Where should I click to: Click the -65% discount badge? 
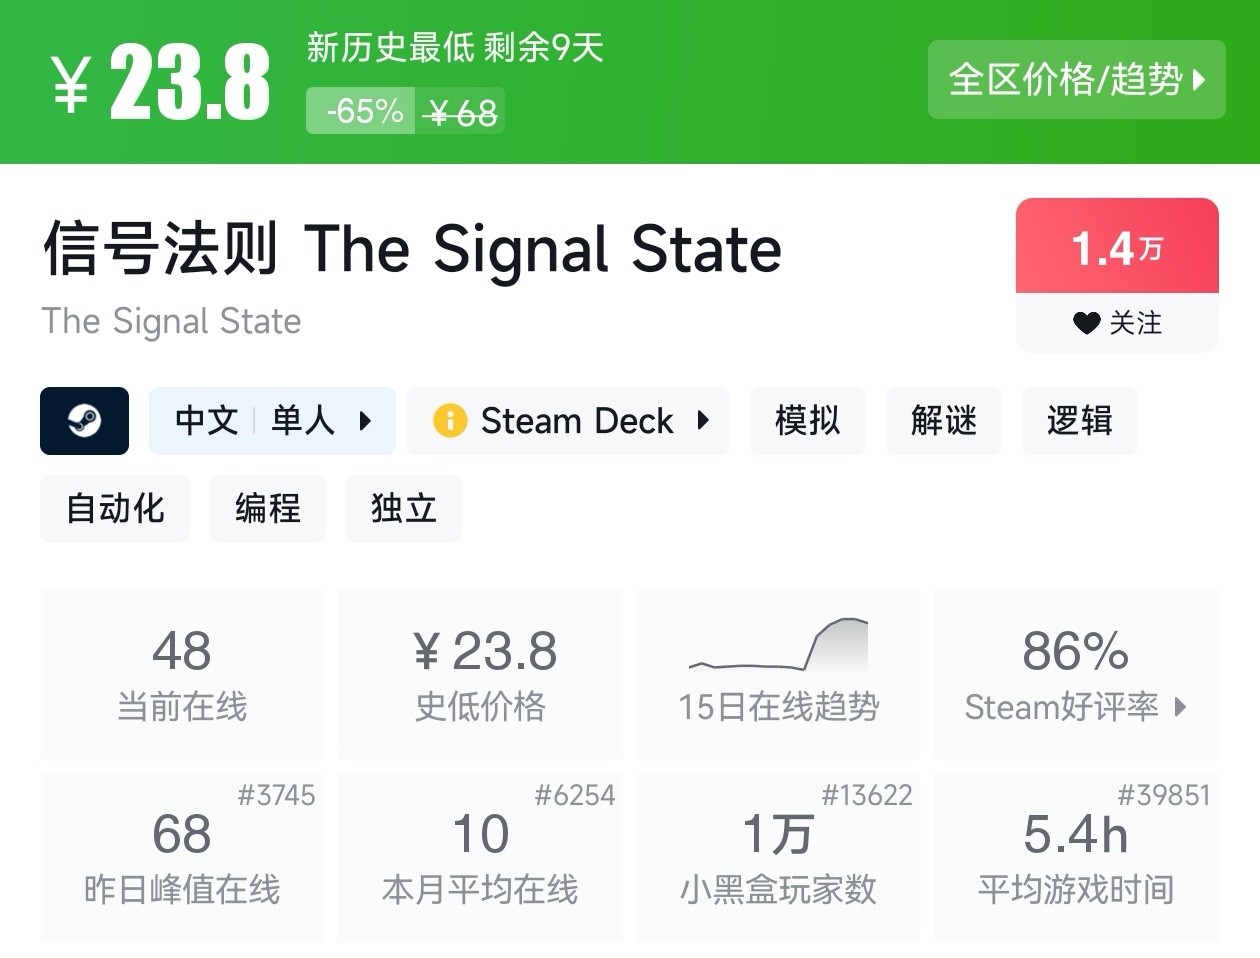[364, 111]
